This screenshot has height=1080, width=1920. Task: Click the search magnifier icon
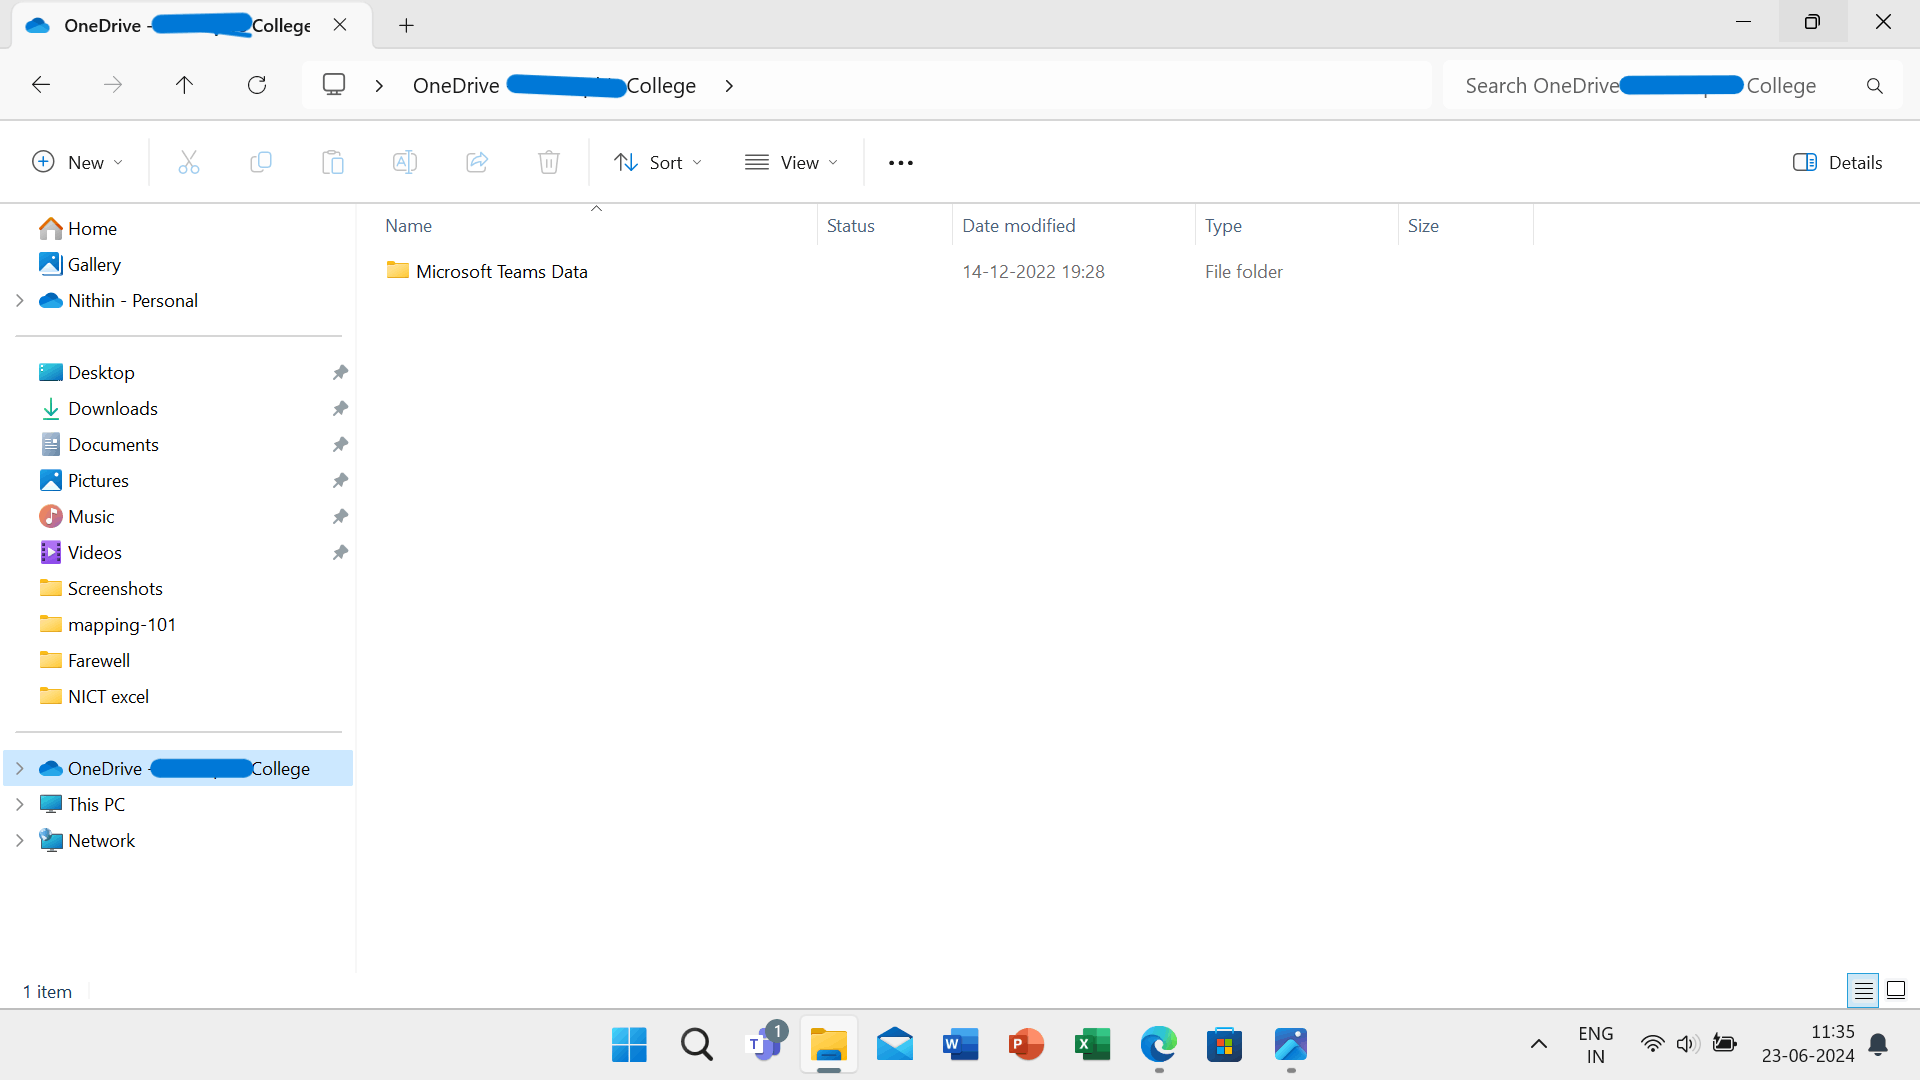point(1874,86)
